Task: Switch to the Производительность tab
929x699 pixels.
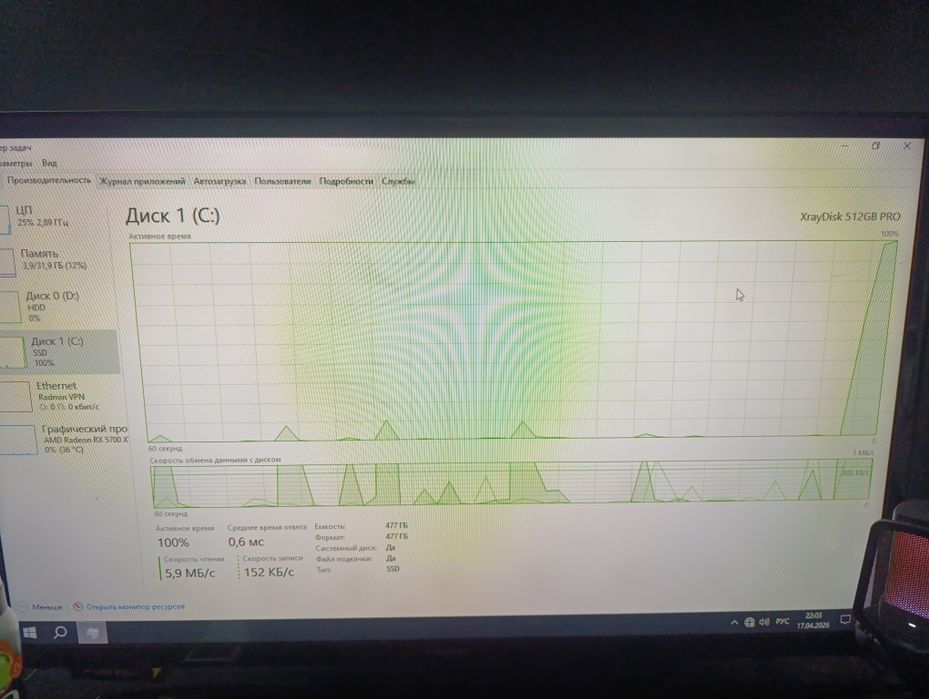Action: pos(49,180)
